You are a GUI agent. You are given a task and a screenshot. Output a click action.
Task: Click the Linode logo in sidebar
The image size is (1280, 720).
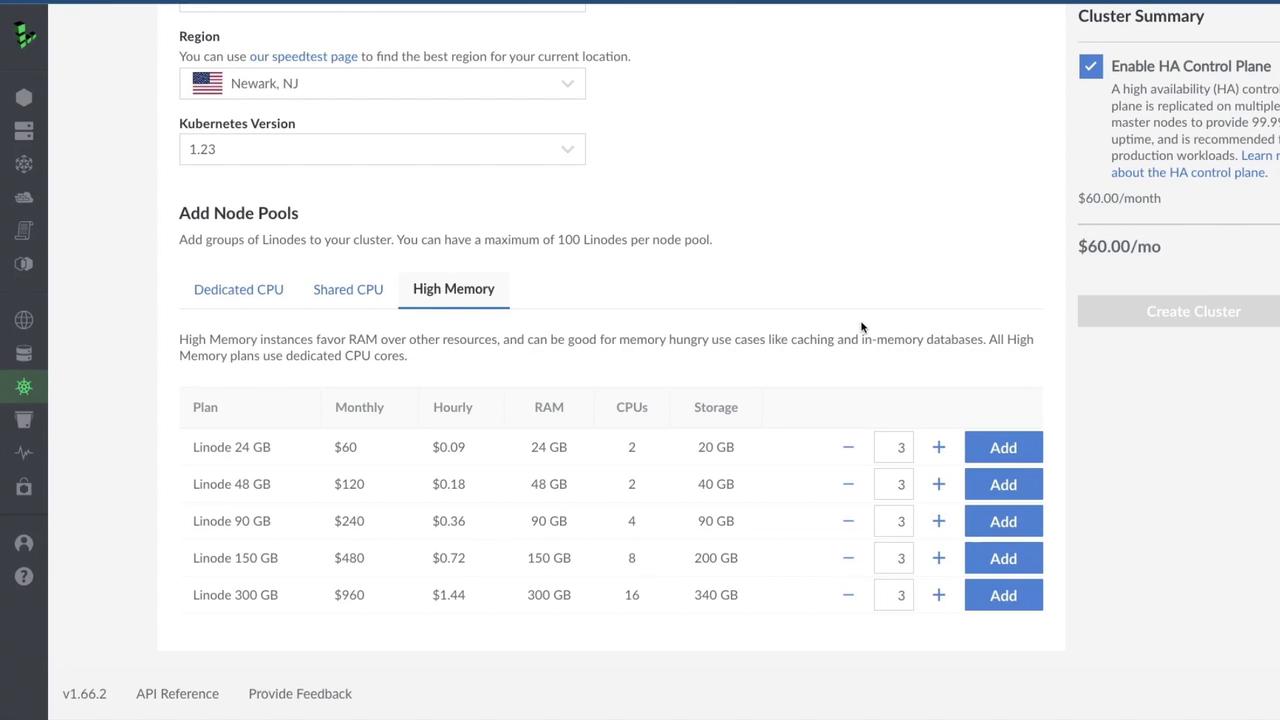click(25, 35)
